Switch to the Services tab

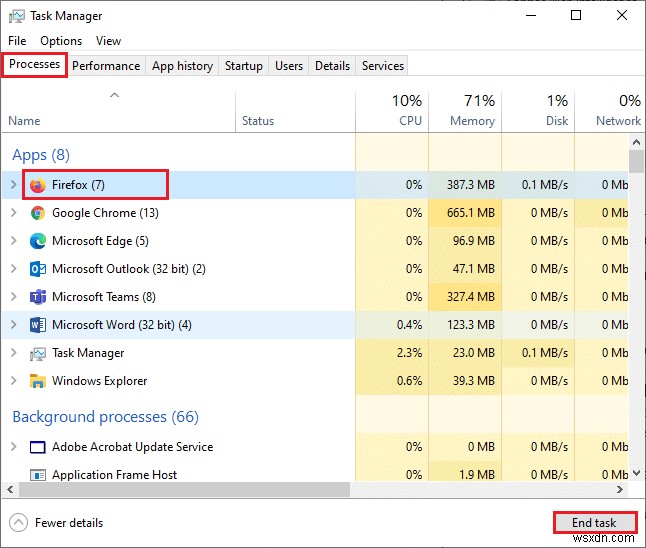(x=382, y=66)
